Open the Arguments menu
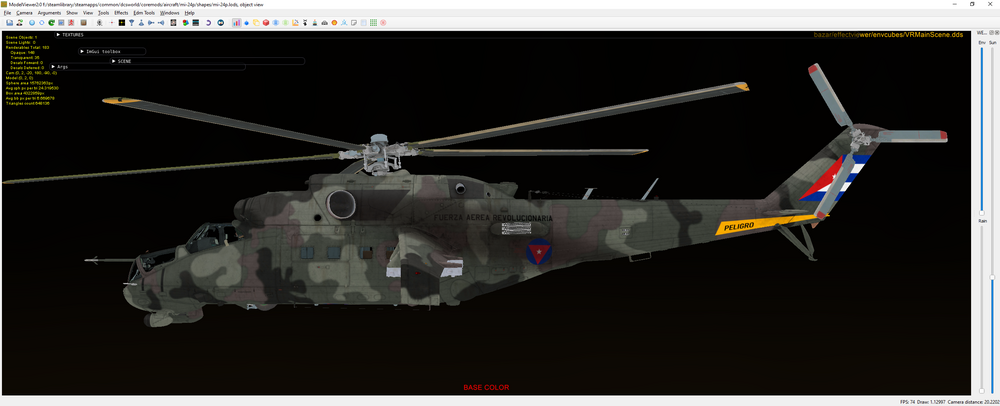 point(50,13)
